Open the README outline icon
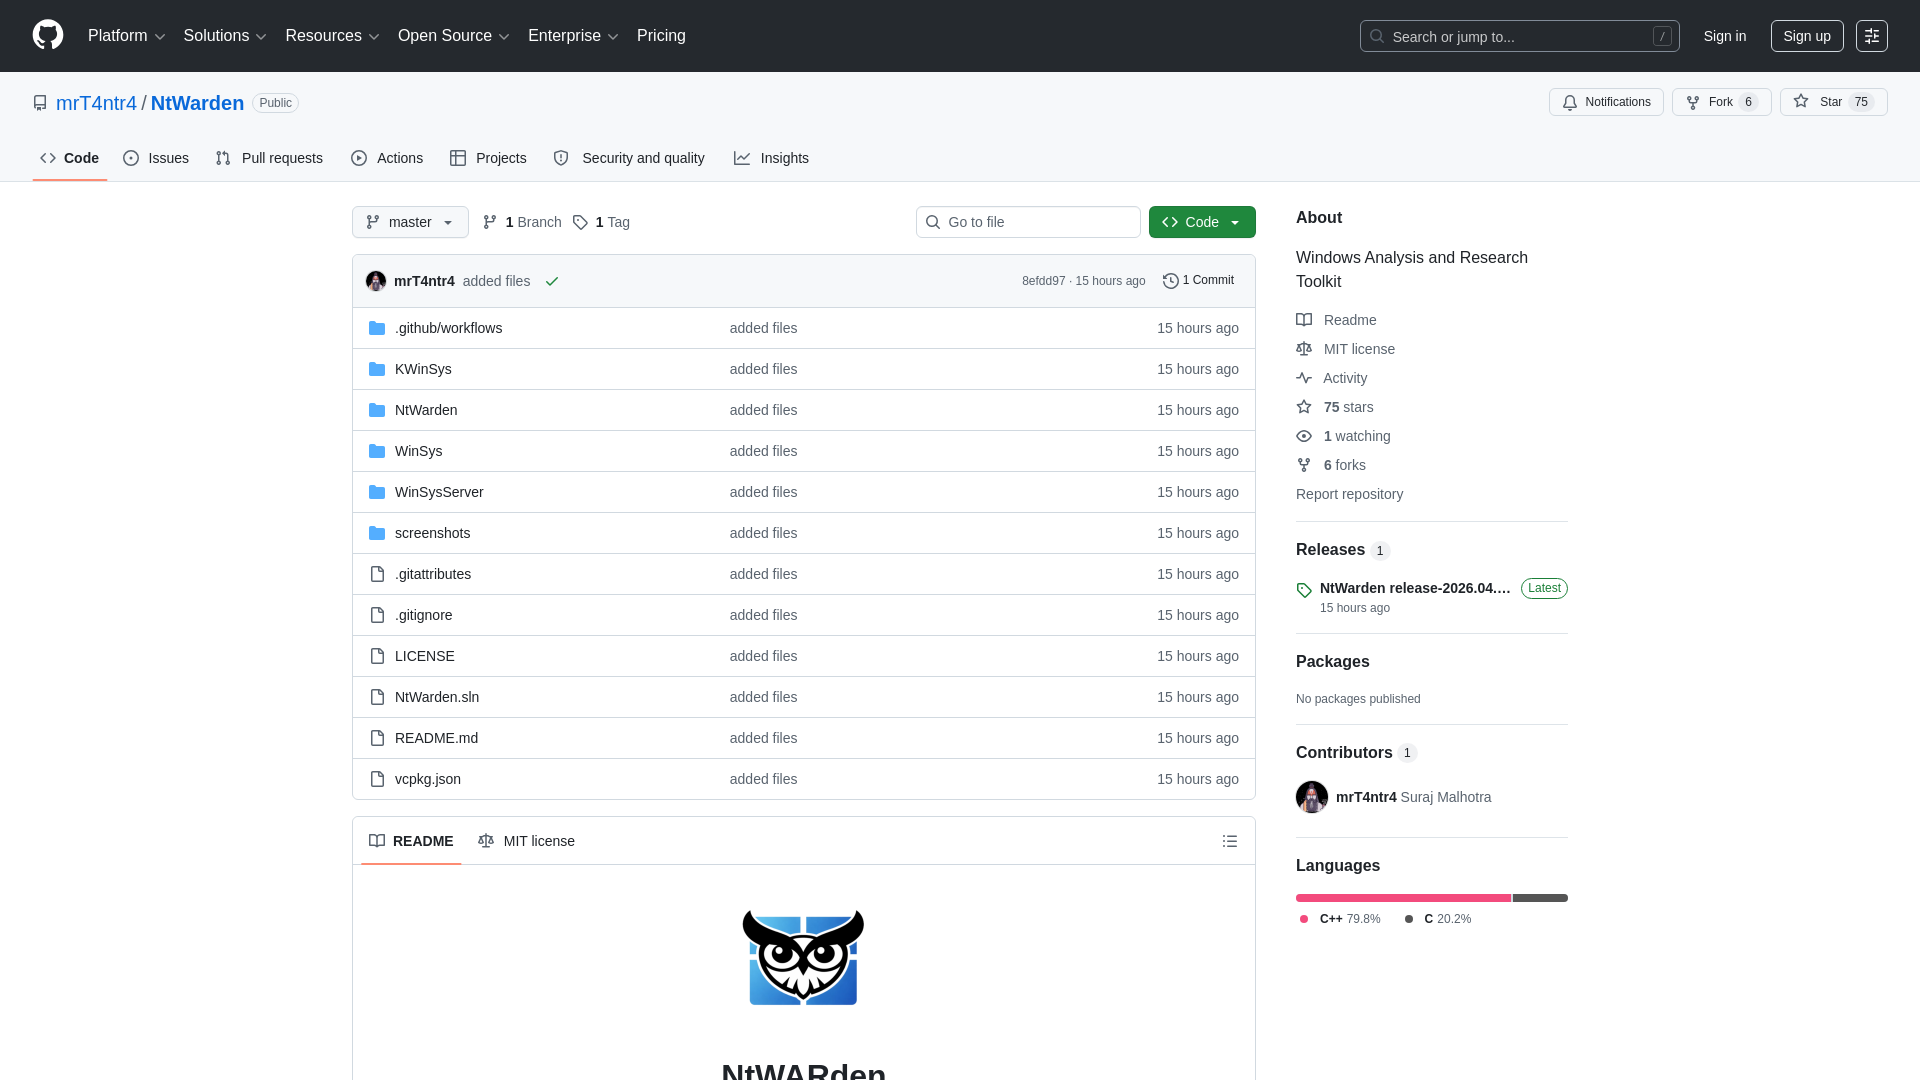This screenshot has height=1080, width=1920. (1230, 841)
